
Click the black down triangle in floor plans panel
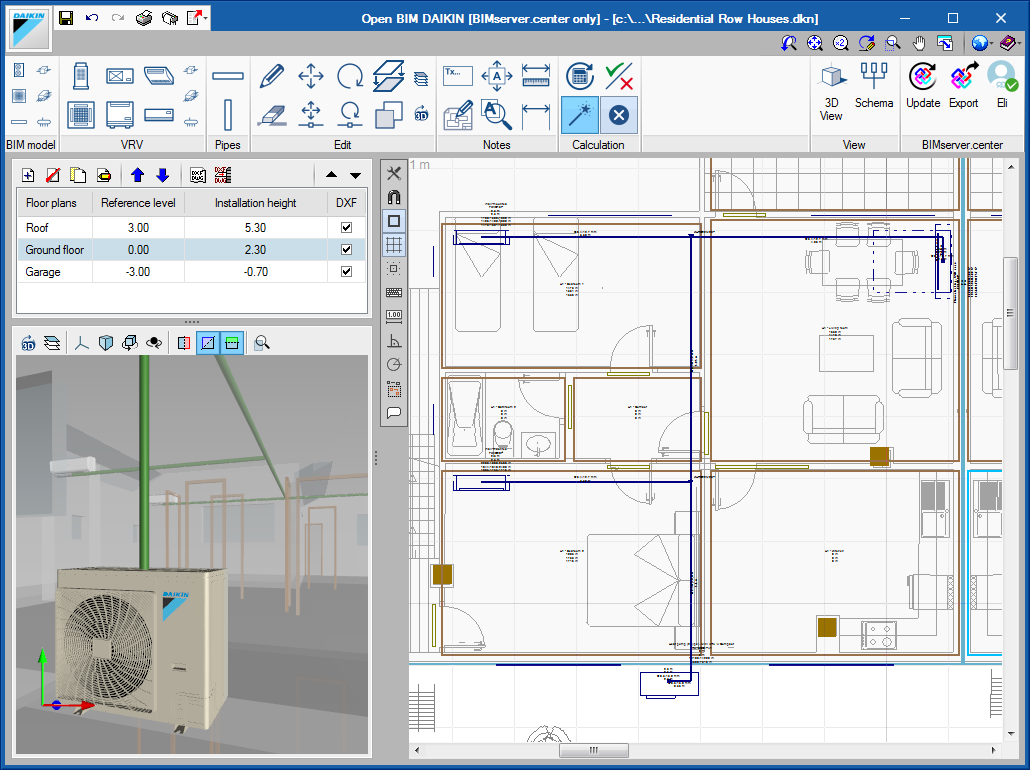[355, 175]
